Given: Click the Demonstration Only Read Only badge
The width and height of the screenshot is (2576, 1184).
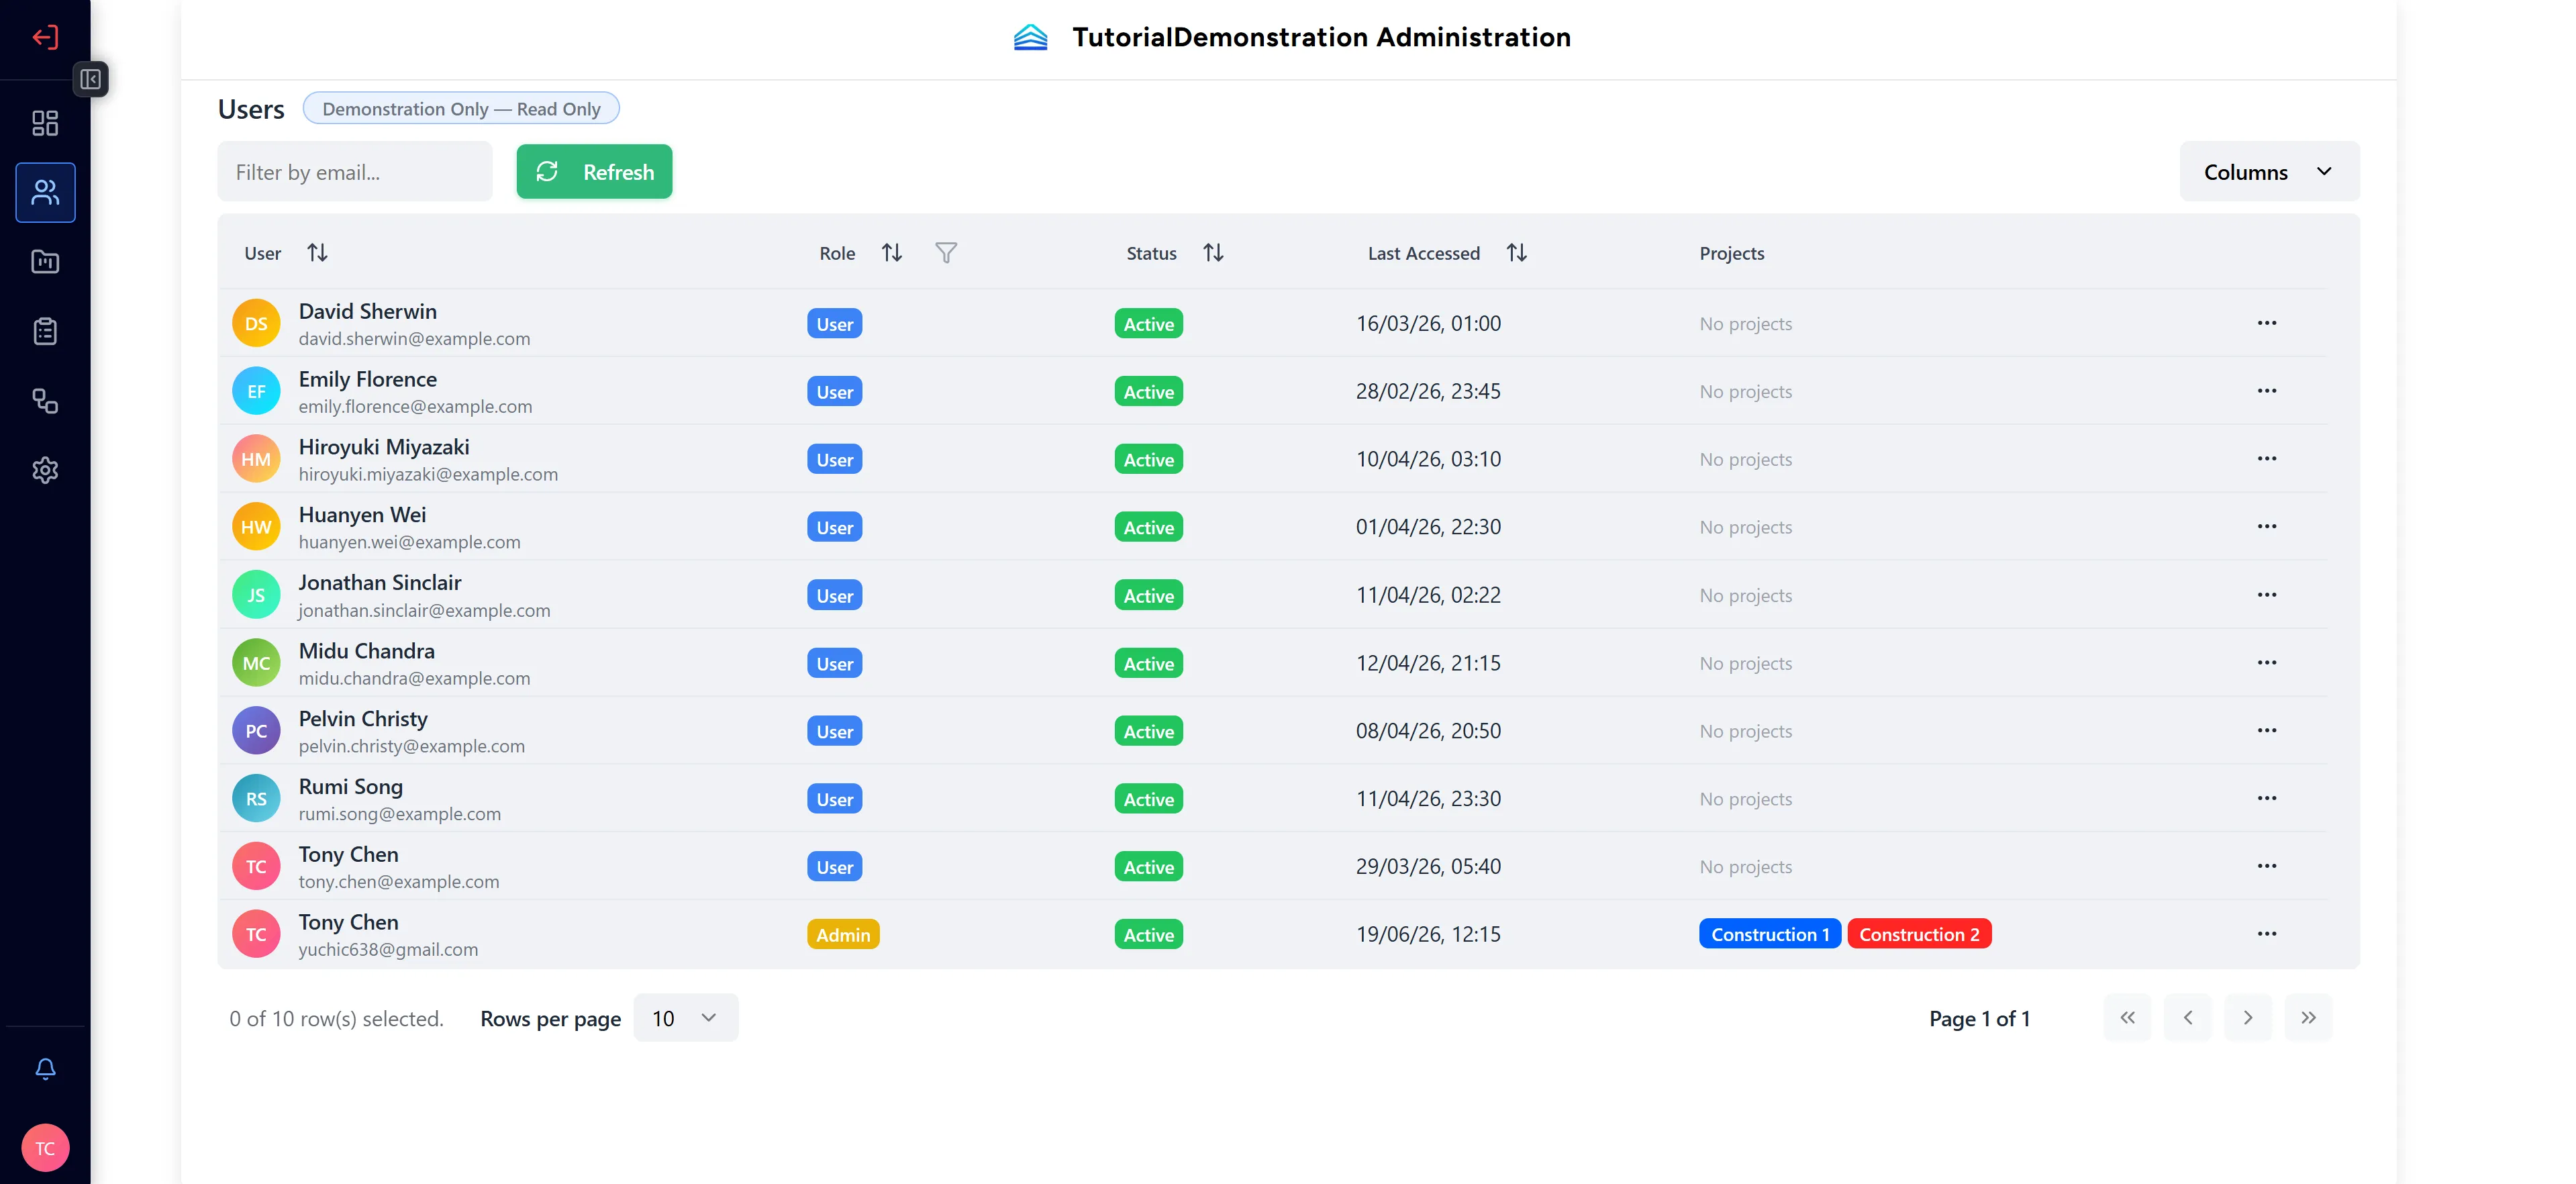Looking at the screenshot, I should [461, 108].
